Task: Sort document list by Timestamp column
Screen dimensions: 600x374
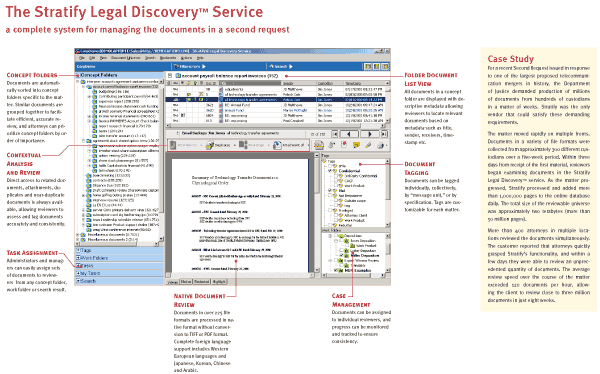Action: (x=364, y=83)
